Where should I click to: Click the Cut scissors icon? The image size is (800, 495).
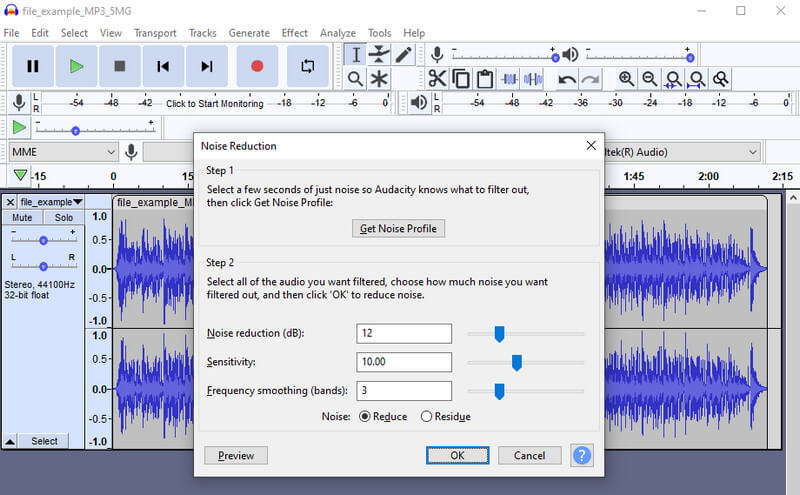437,79
